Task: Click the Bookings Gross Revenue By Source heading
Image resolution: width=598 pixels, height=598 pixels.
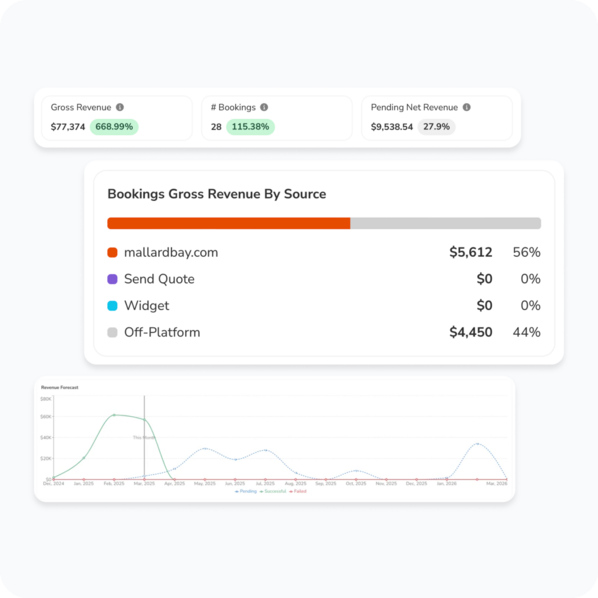Action: coord(217,194)
